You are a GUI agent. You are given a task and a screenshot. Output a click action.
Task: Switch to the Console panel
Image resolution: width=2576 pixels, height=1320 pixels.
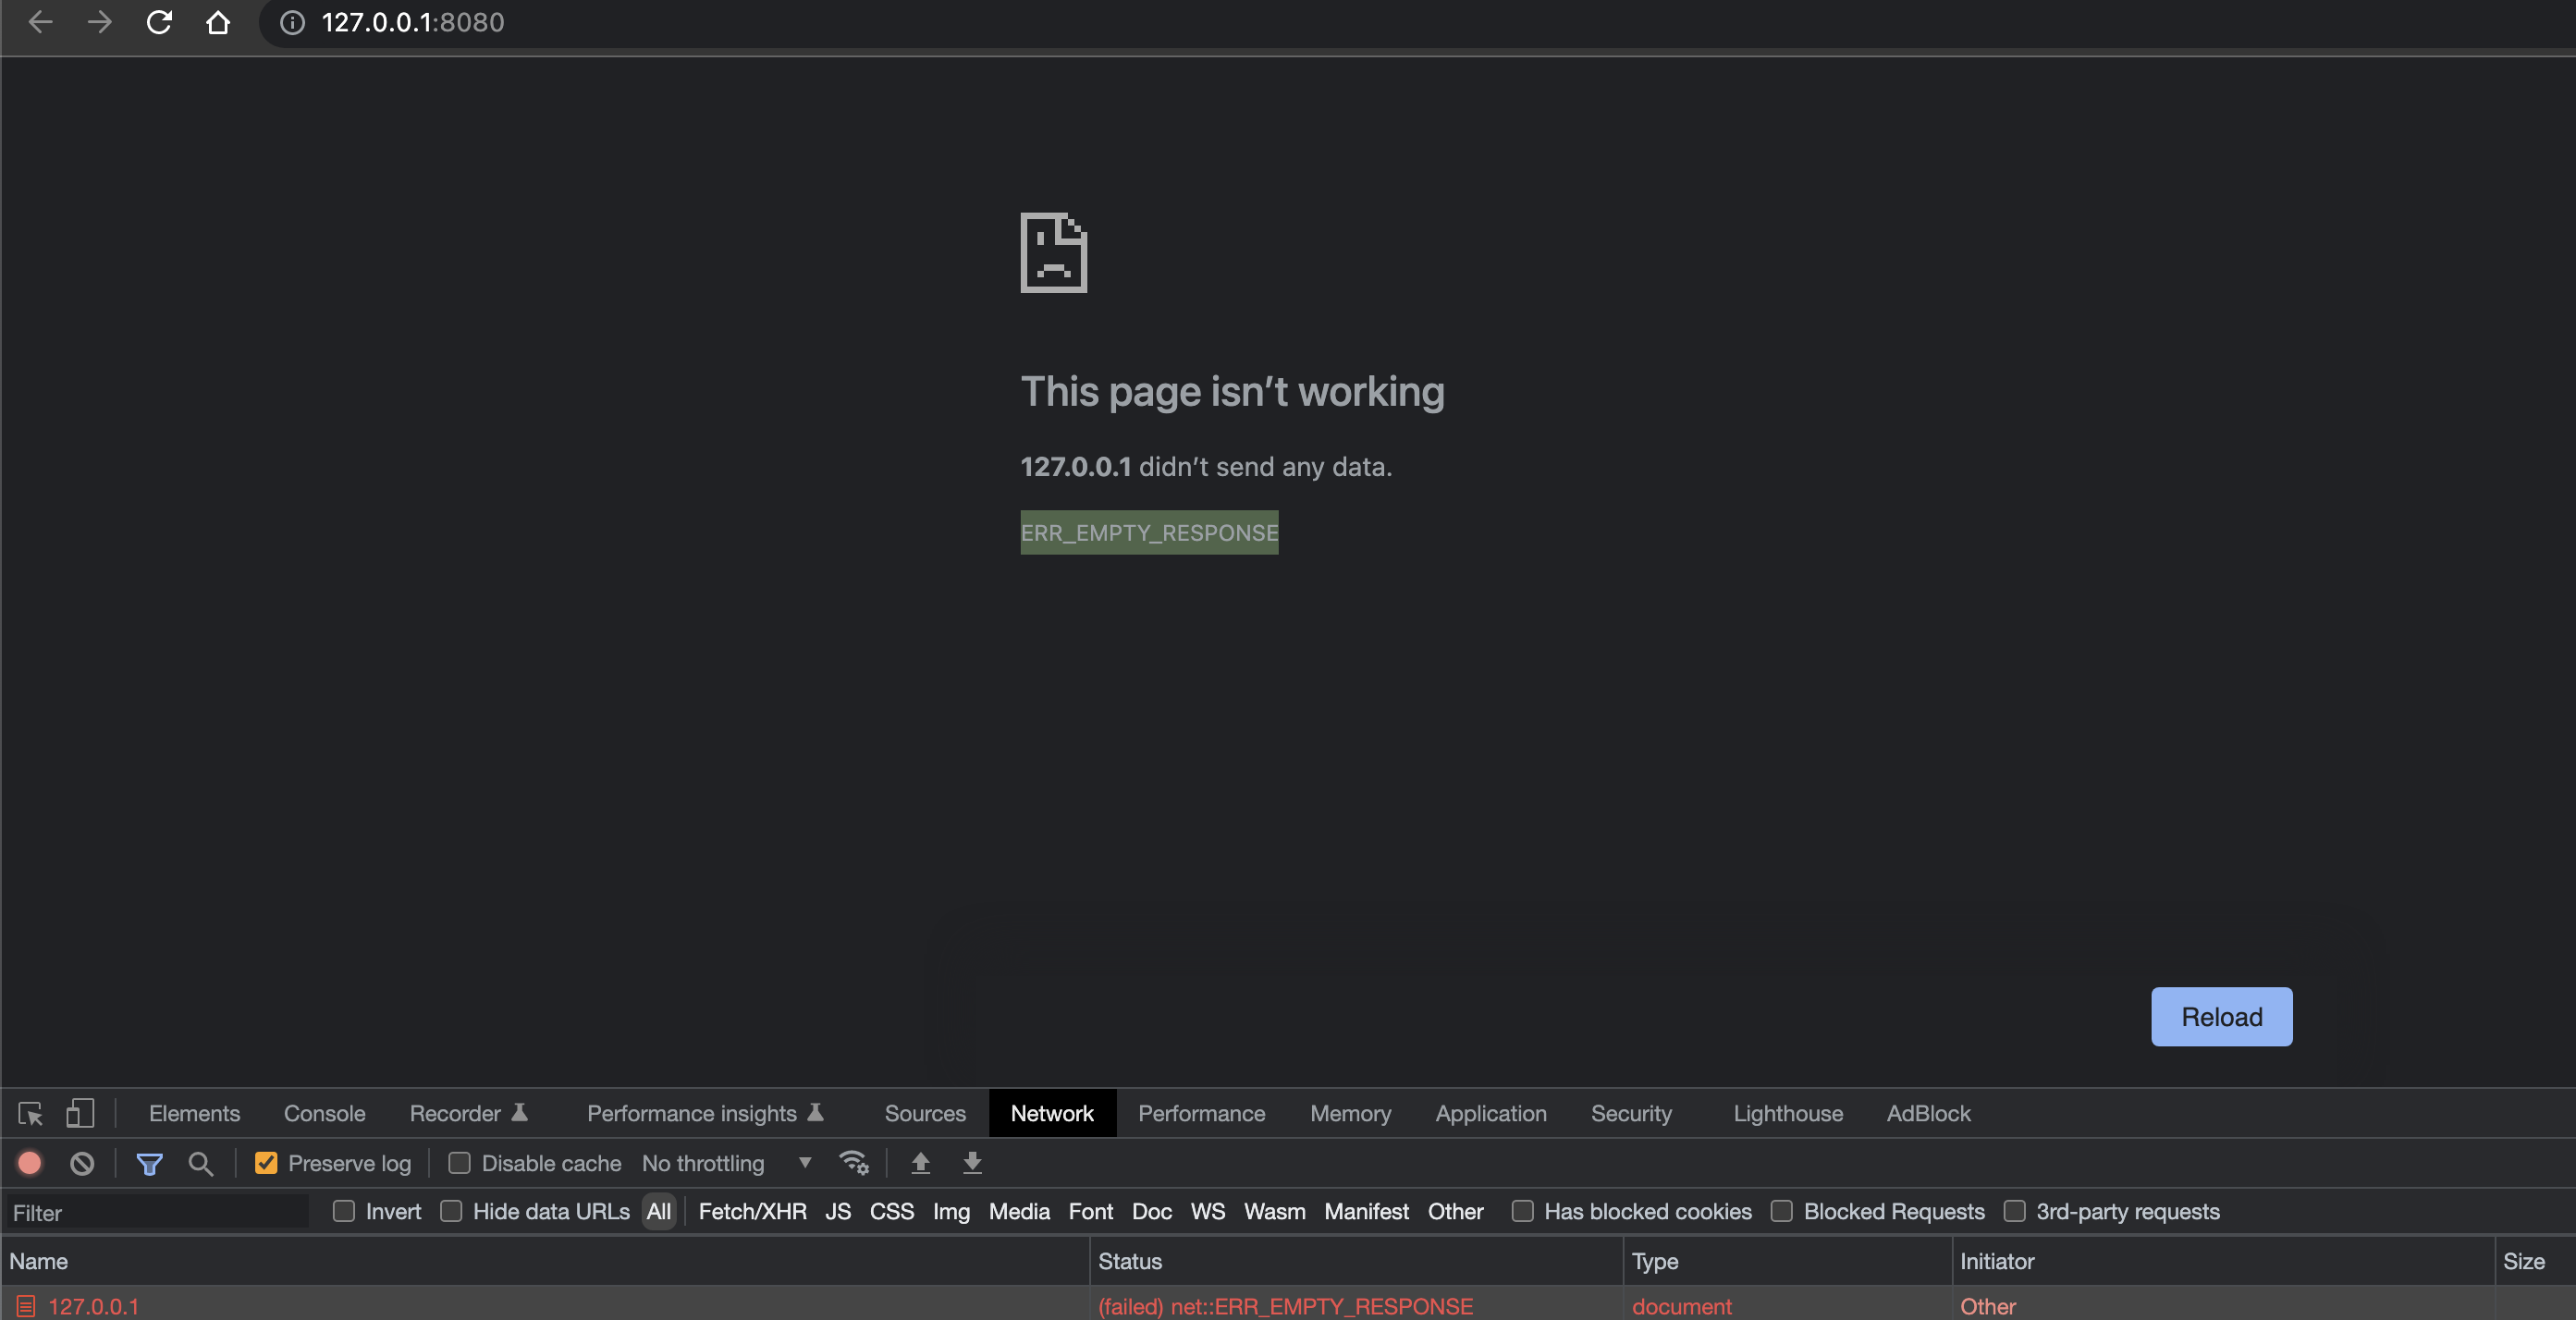[x=323, y=1113]
